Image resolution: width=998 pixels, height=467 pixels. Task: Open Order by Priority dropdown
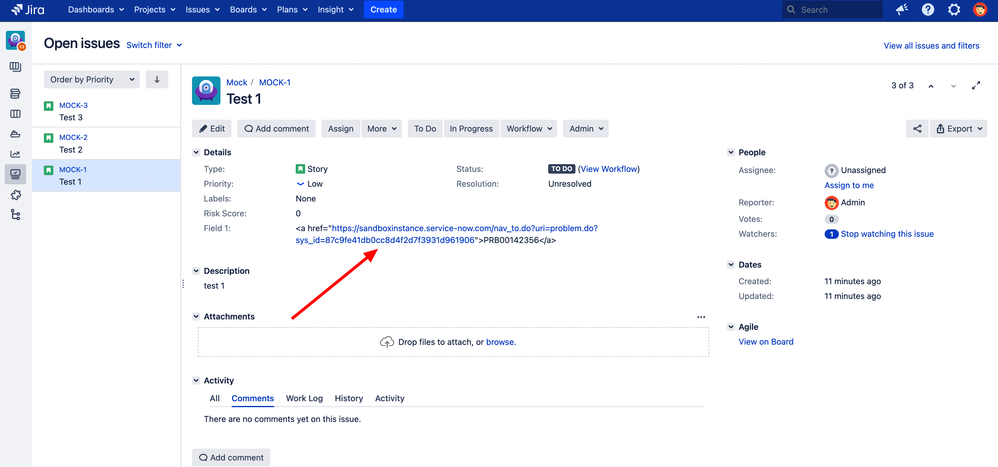point(92,80)
